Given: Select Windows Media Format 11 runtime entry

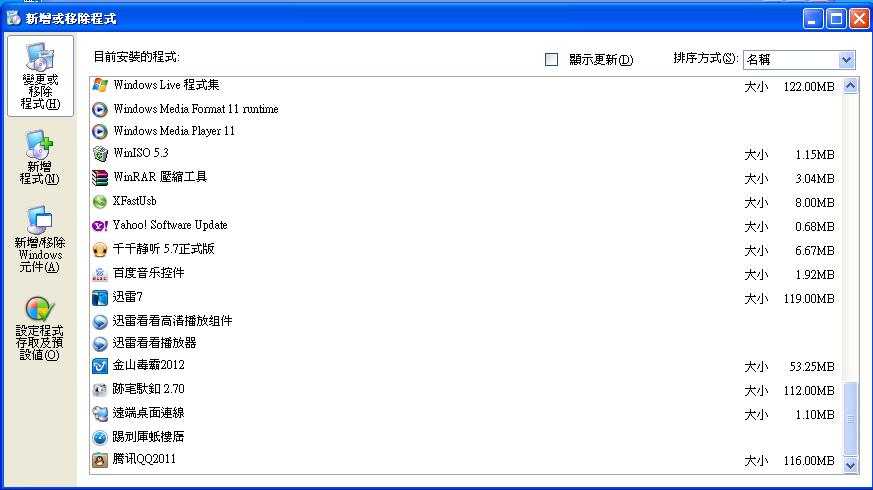Looking at the screenshot, I should 195,109.
